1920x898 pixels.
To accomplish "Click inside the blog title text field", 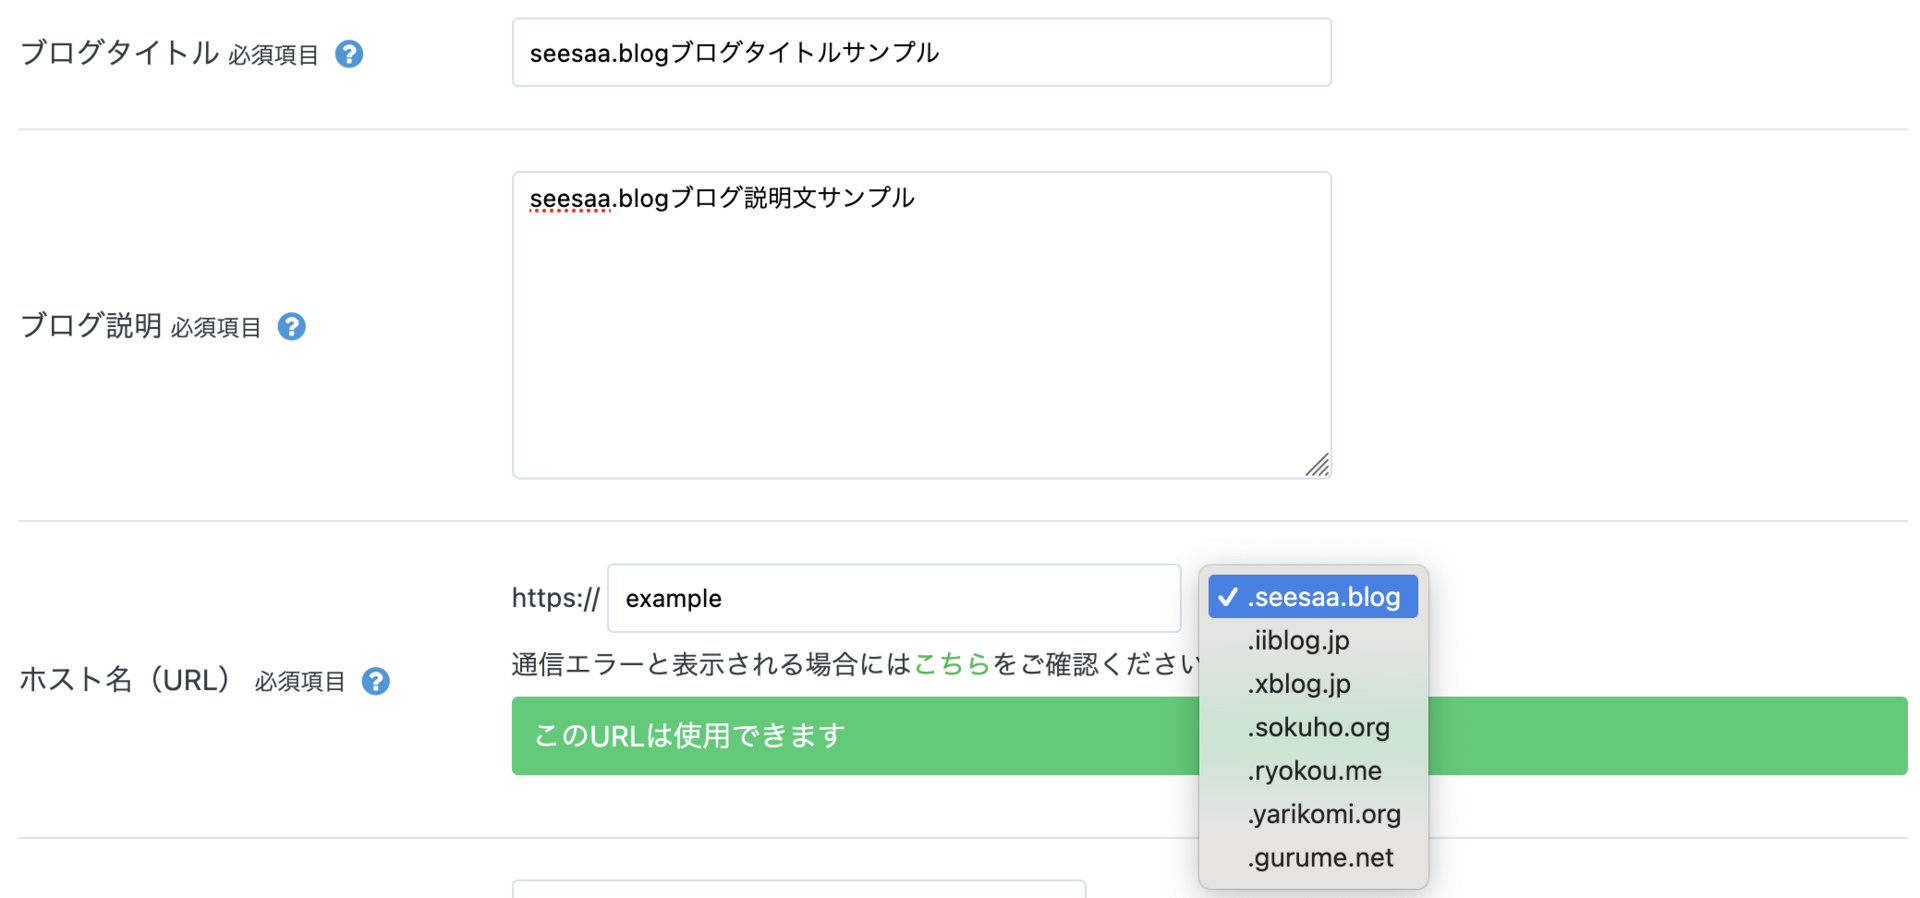I will [x=920, y=52].
